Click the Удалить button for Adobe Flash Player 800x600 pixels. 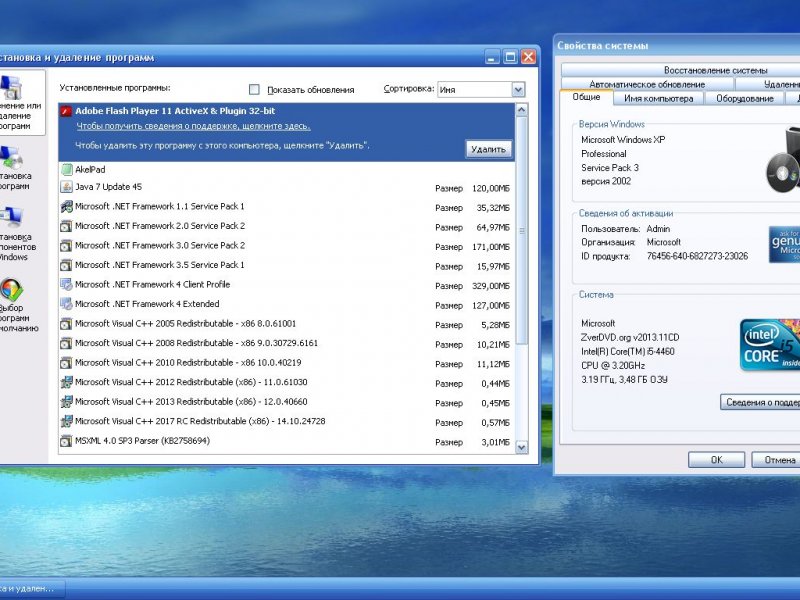pos(488,149)
